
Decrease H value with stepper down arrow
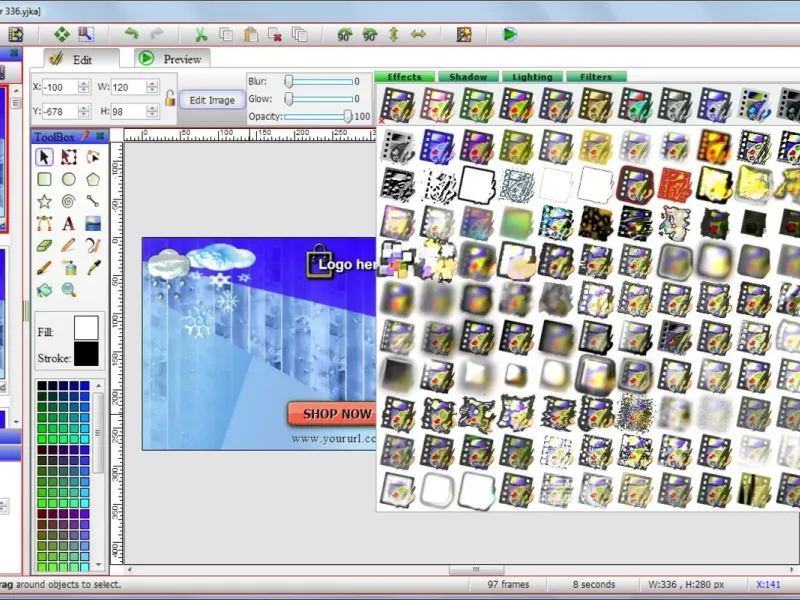(x=152, y=114)
